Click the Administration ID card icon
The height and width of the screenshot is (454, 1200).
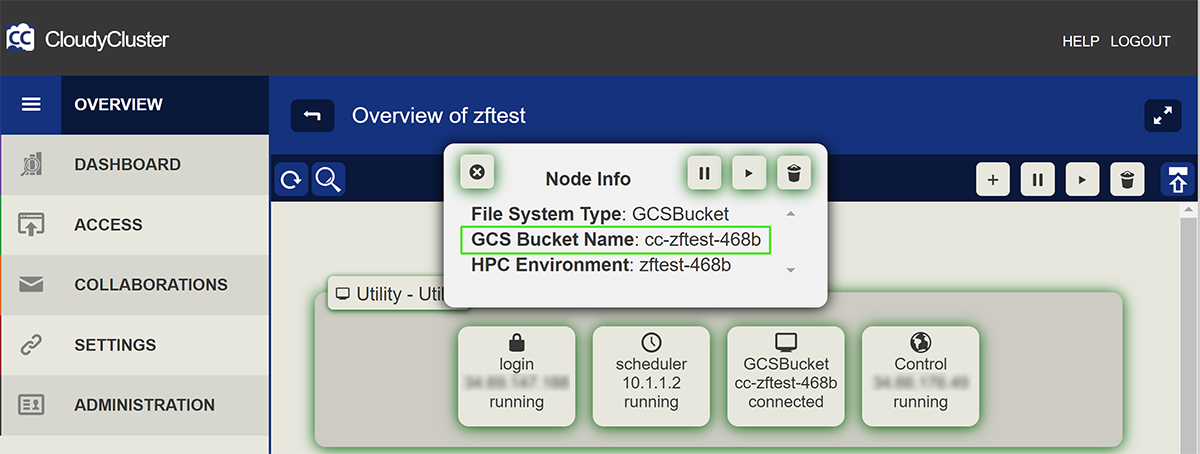coord(31,405)
